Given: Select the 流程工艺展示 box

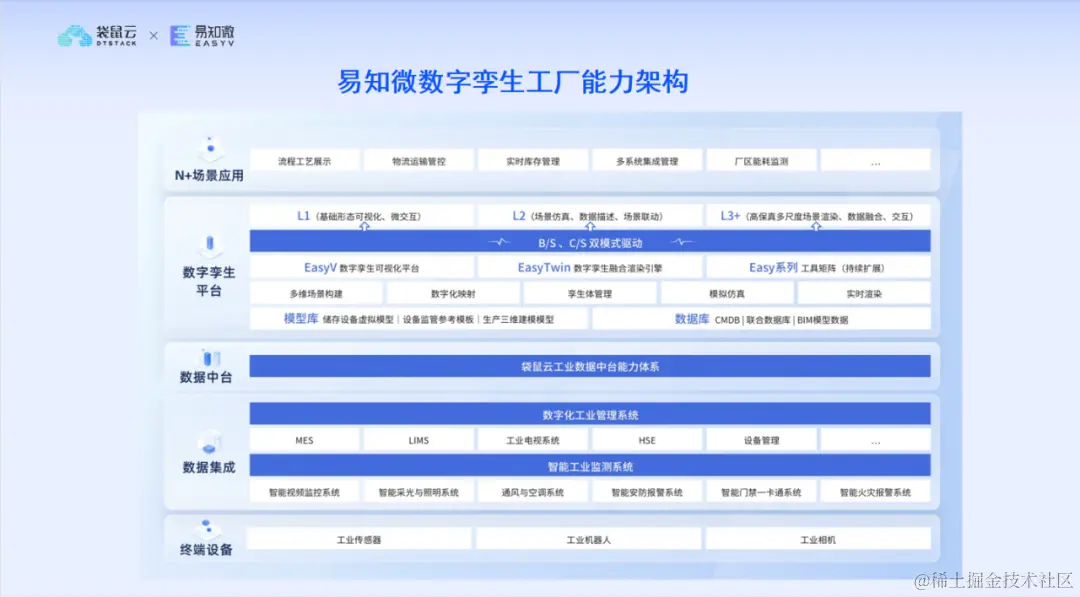Looking at the screenshot, I should click(304, 161).
